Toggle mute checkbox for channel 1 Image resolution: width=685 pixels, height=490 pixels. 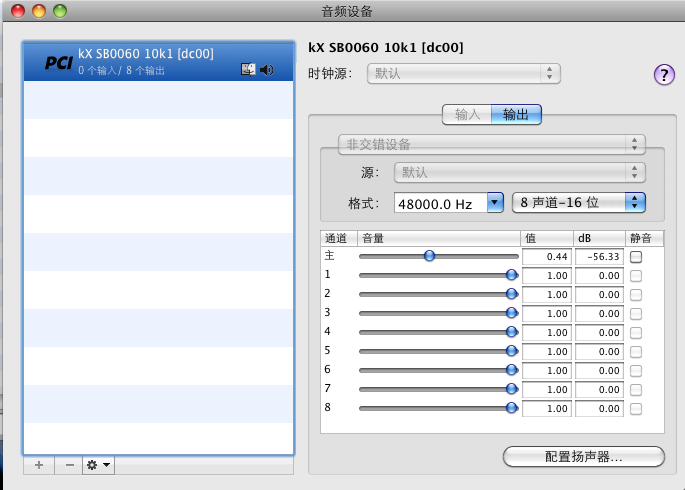point(636,275)
